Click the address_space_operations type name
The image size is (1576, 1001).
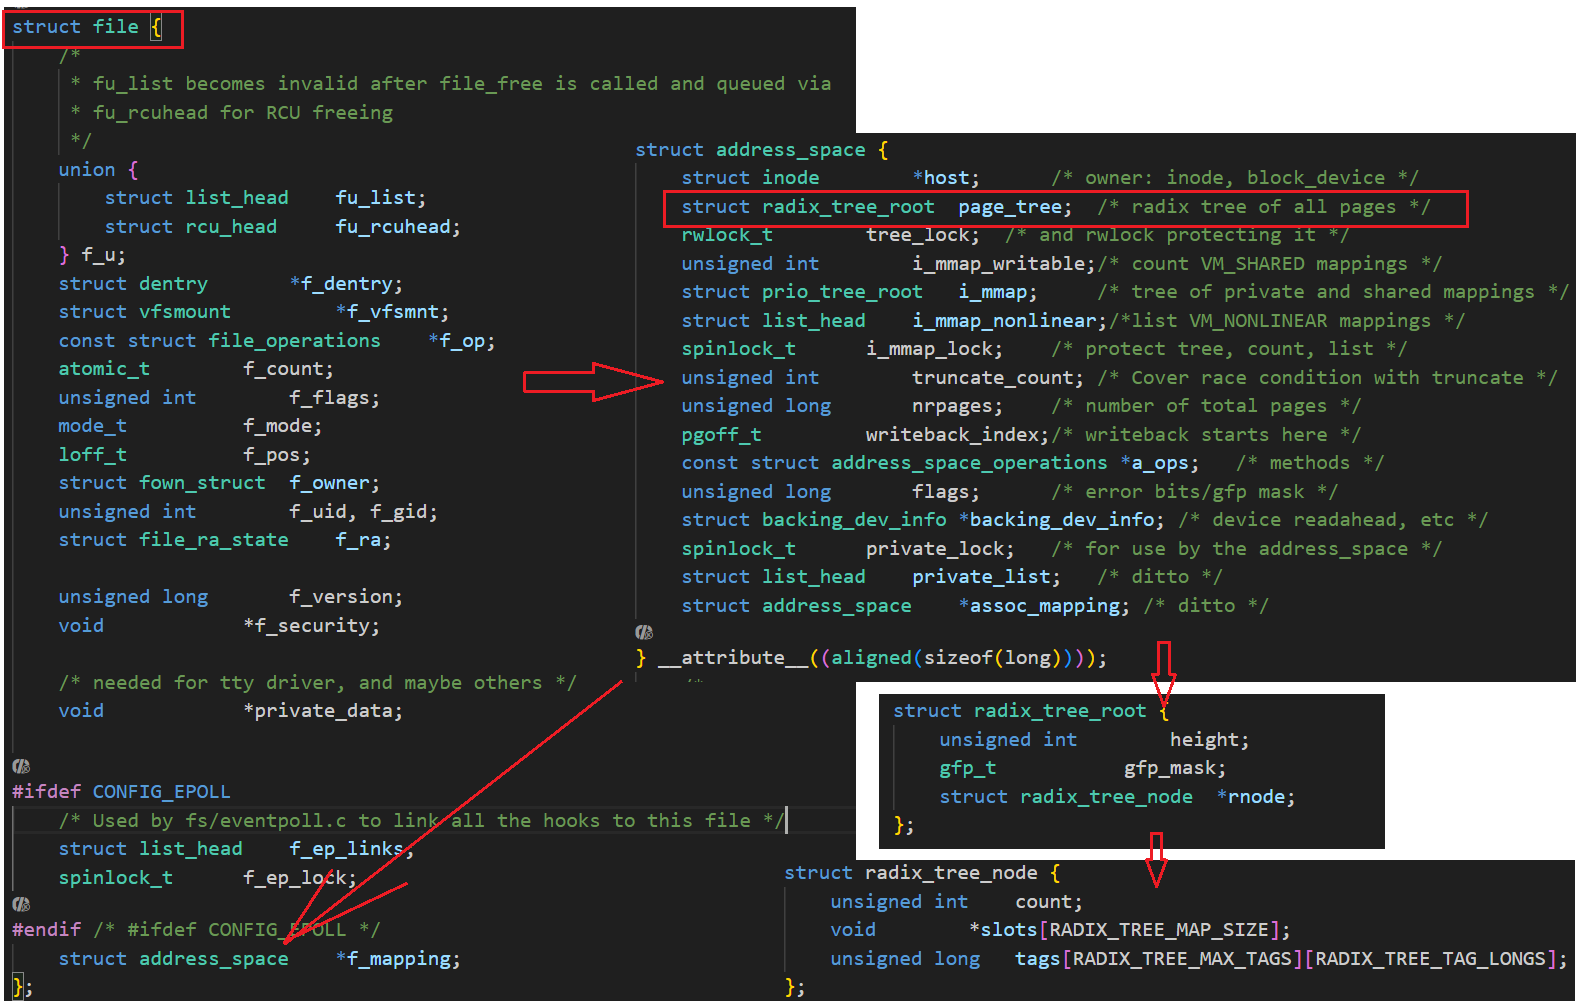tap(968, 463)
